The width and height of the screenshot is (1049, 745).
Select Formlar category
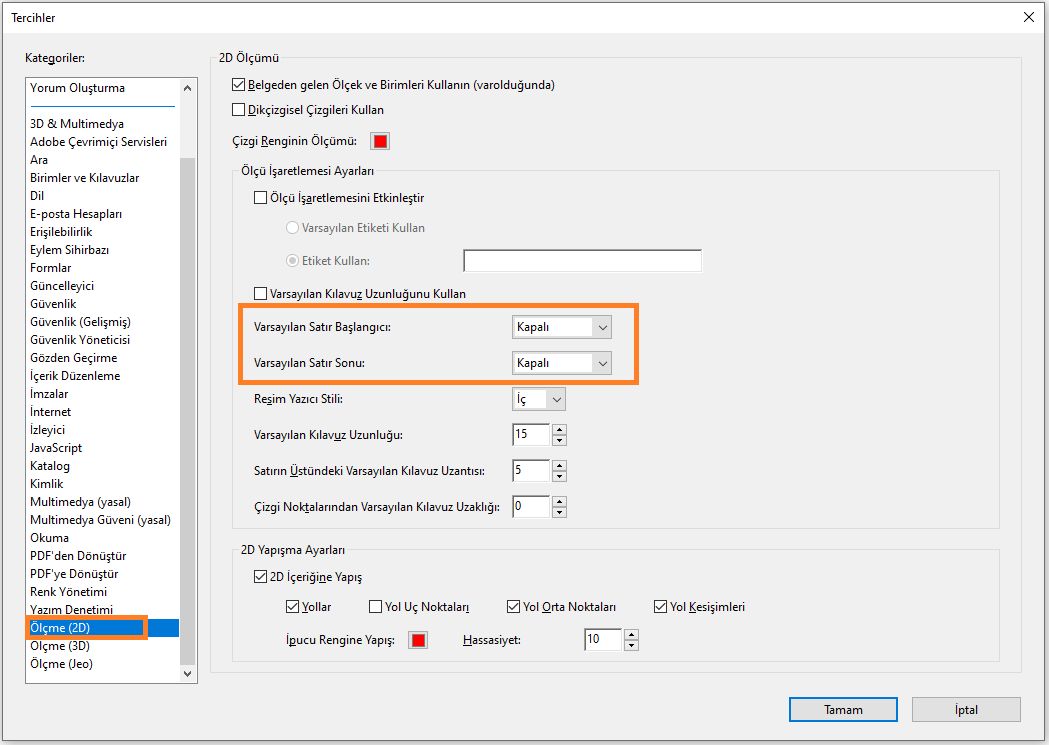50,268
